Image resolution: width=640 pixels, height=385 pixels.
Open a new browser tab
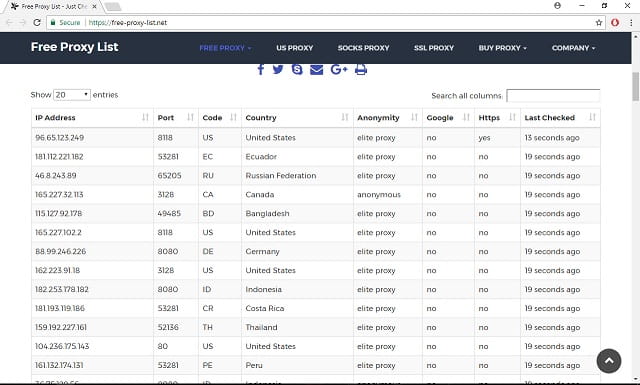tap(113, 7)
